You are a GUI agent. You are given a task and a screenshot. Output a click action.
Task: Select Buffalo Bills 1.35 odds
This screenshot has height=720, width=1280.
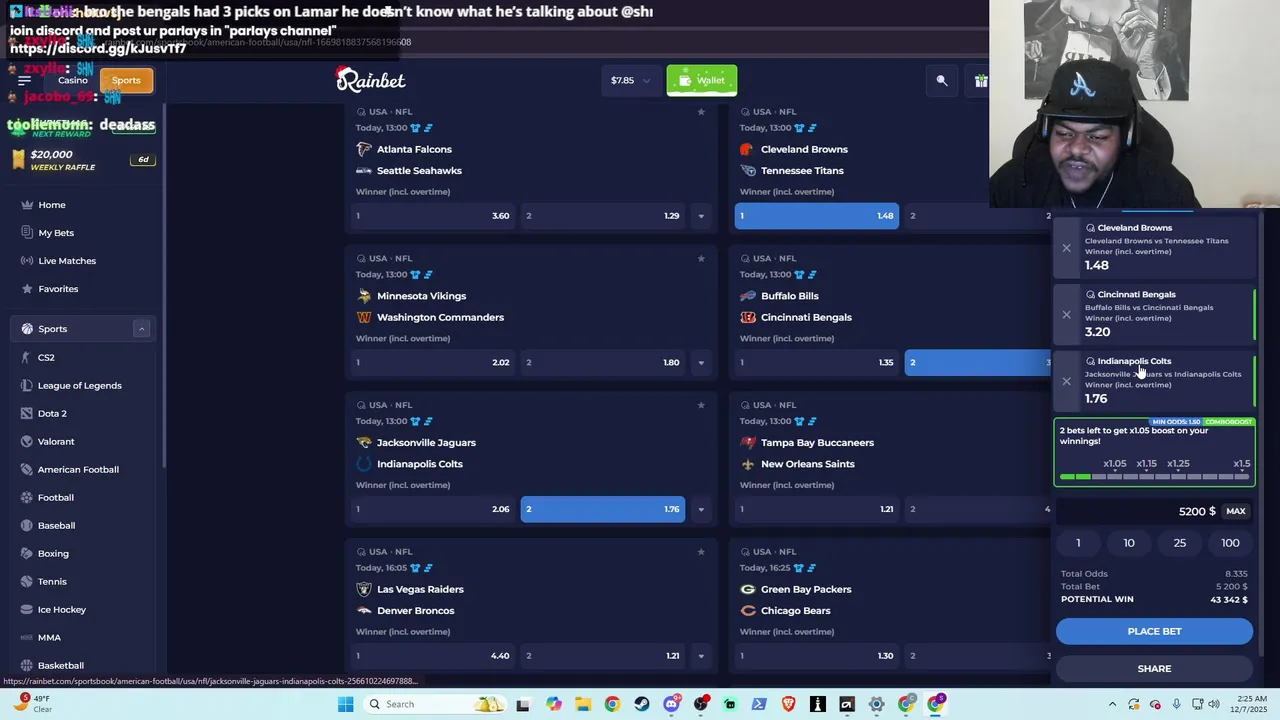tap(816, 362)
